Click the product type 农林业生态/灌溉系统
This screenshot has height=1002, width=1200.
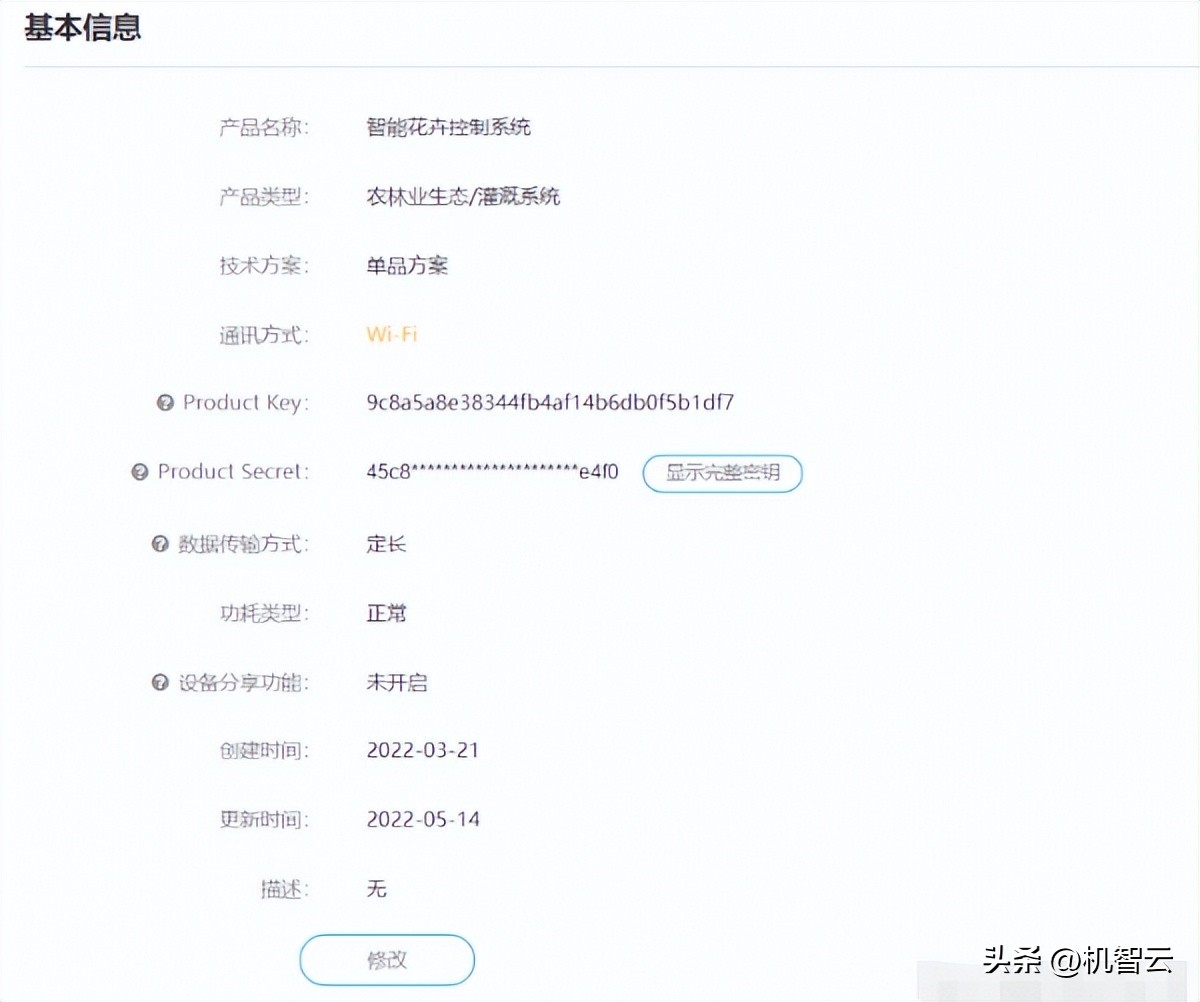pos(463,196)
